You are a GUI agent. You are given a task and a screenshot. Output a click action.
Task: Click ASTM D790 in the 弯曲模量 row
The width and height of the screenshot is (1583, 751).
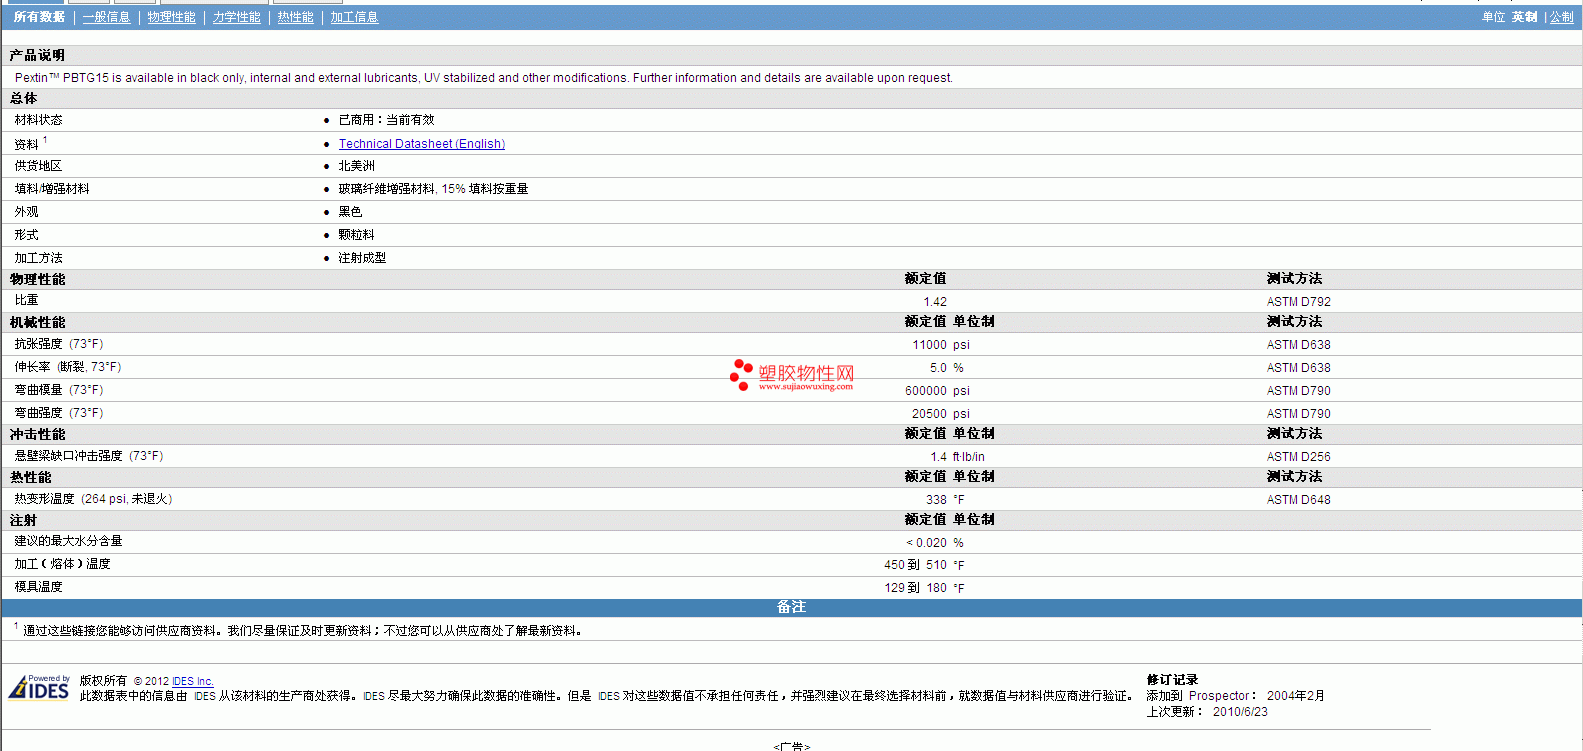click(x=1298, y=391)
